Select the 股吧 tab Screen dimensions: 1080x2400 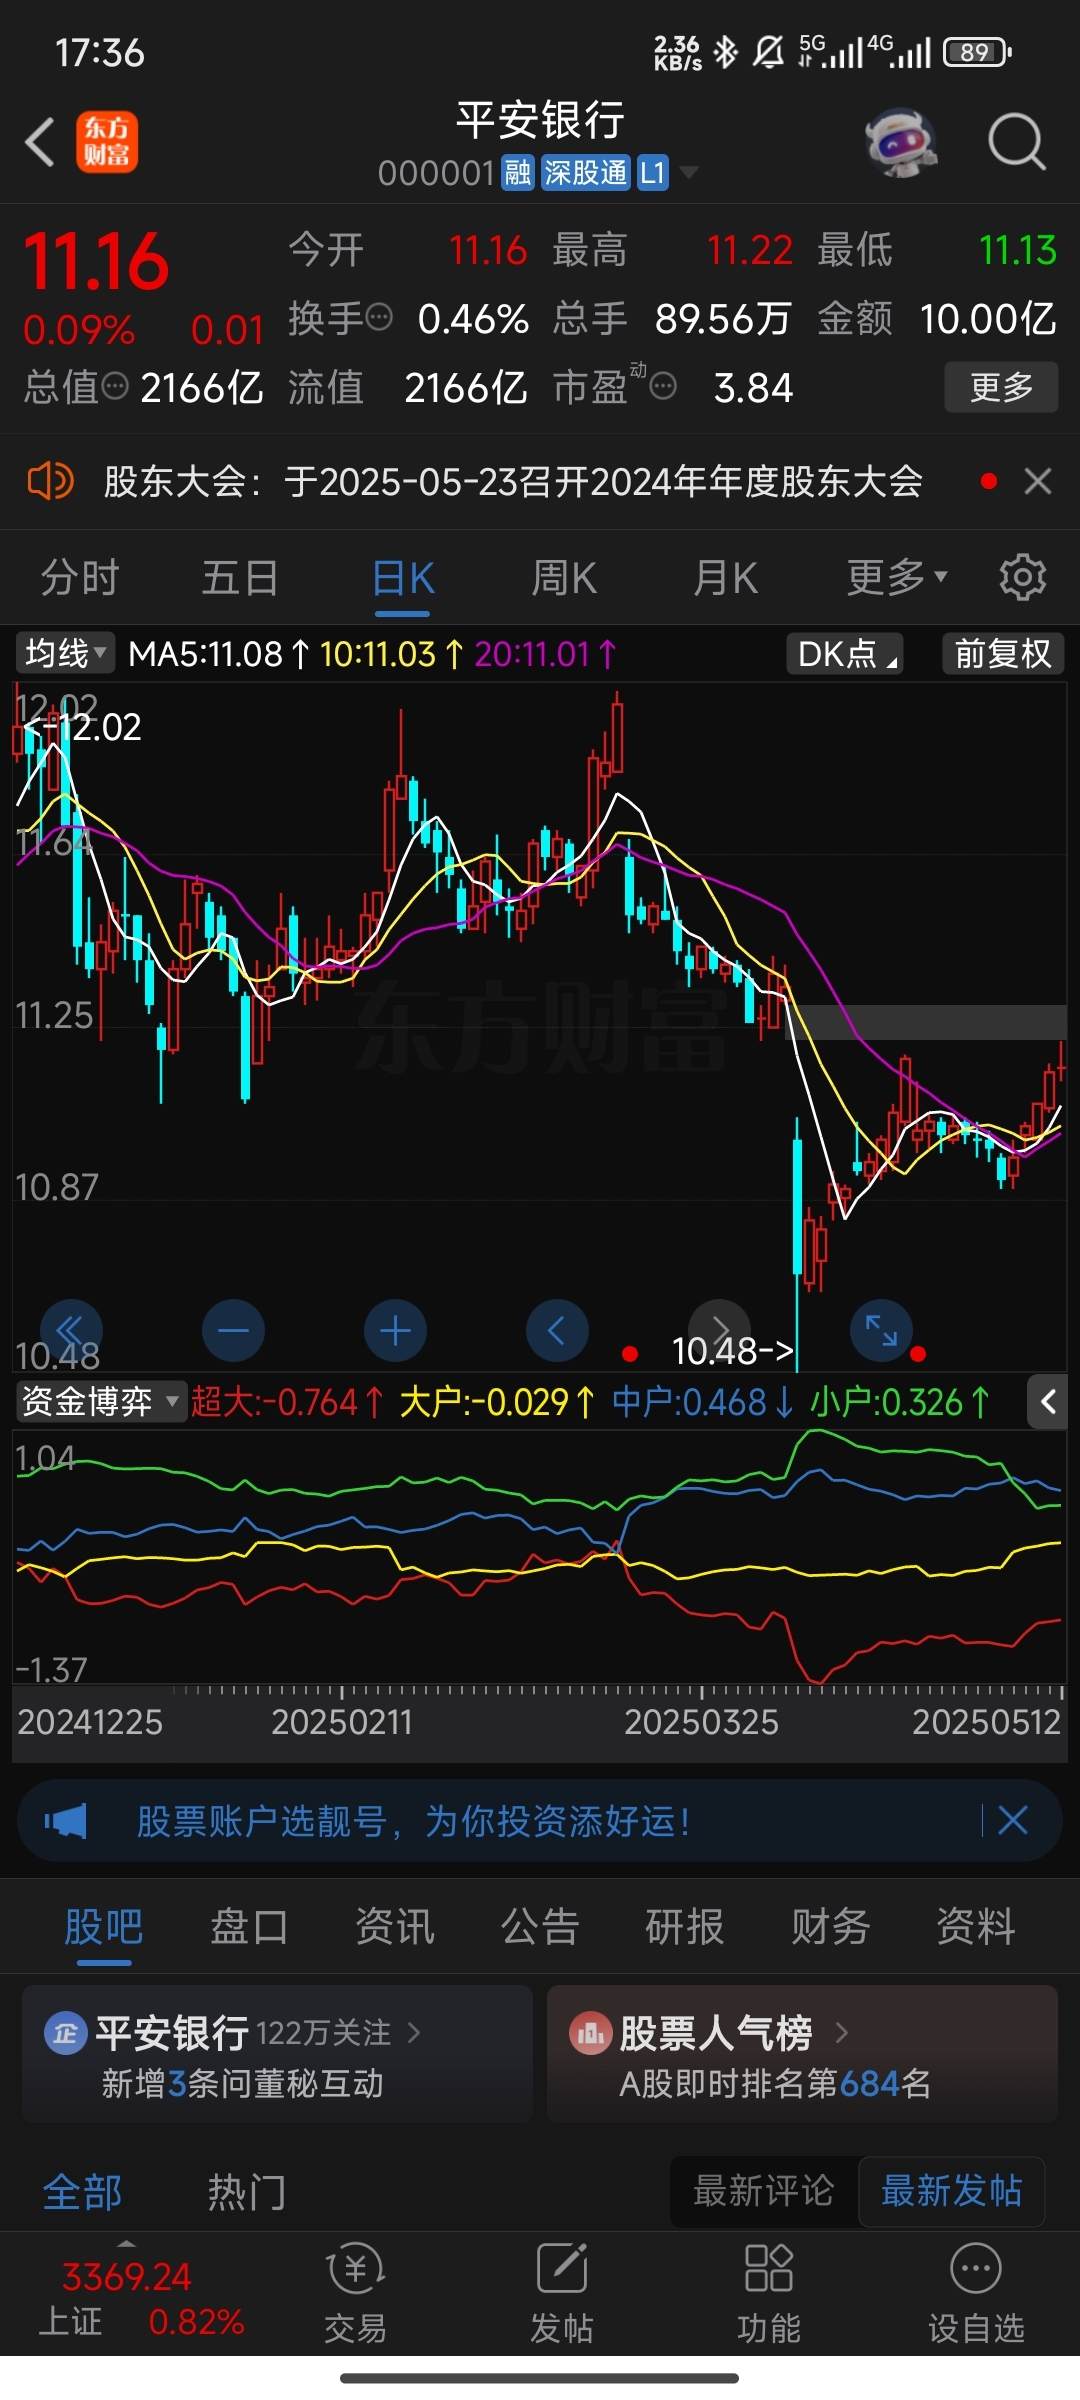tap(104, 1926)
